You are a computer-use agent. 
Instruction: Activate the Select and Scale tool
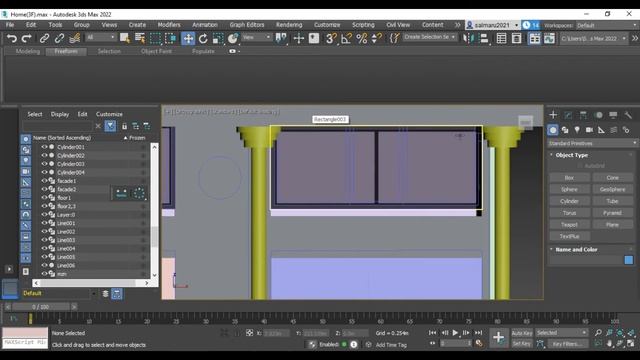click(218, 38)
